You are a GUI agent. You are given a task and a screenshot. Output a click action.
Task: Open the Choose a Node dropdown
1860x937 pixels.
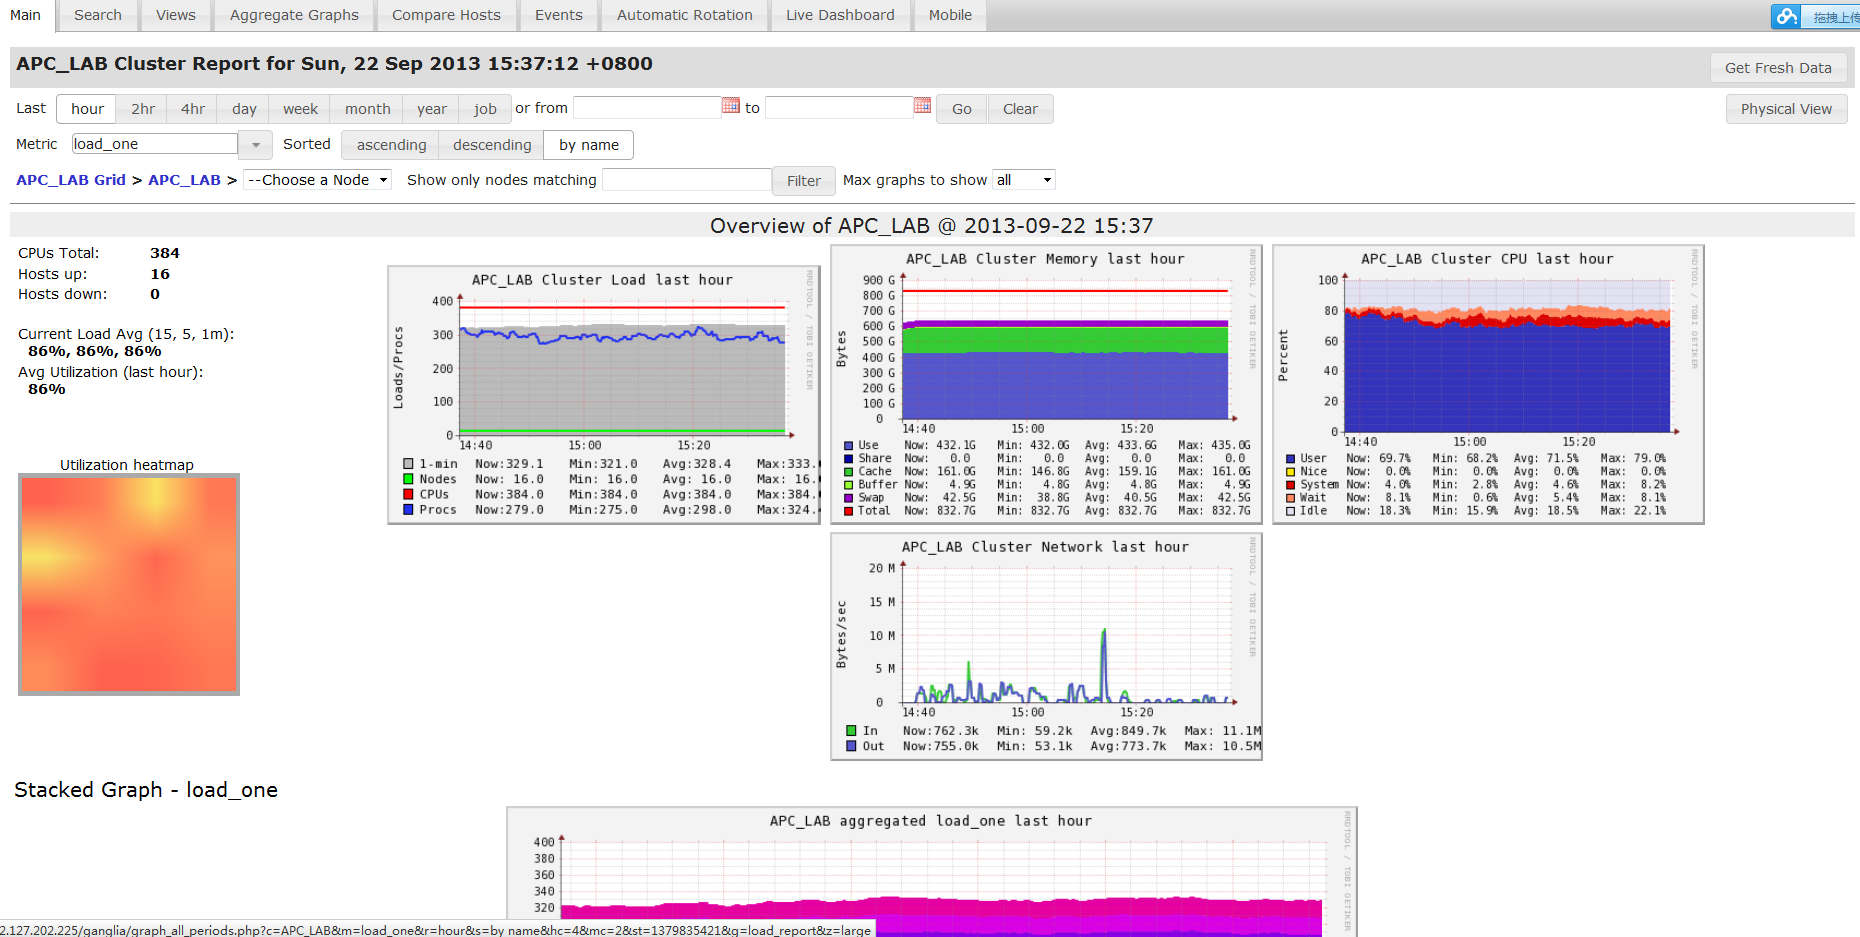coord(317,180)
